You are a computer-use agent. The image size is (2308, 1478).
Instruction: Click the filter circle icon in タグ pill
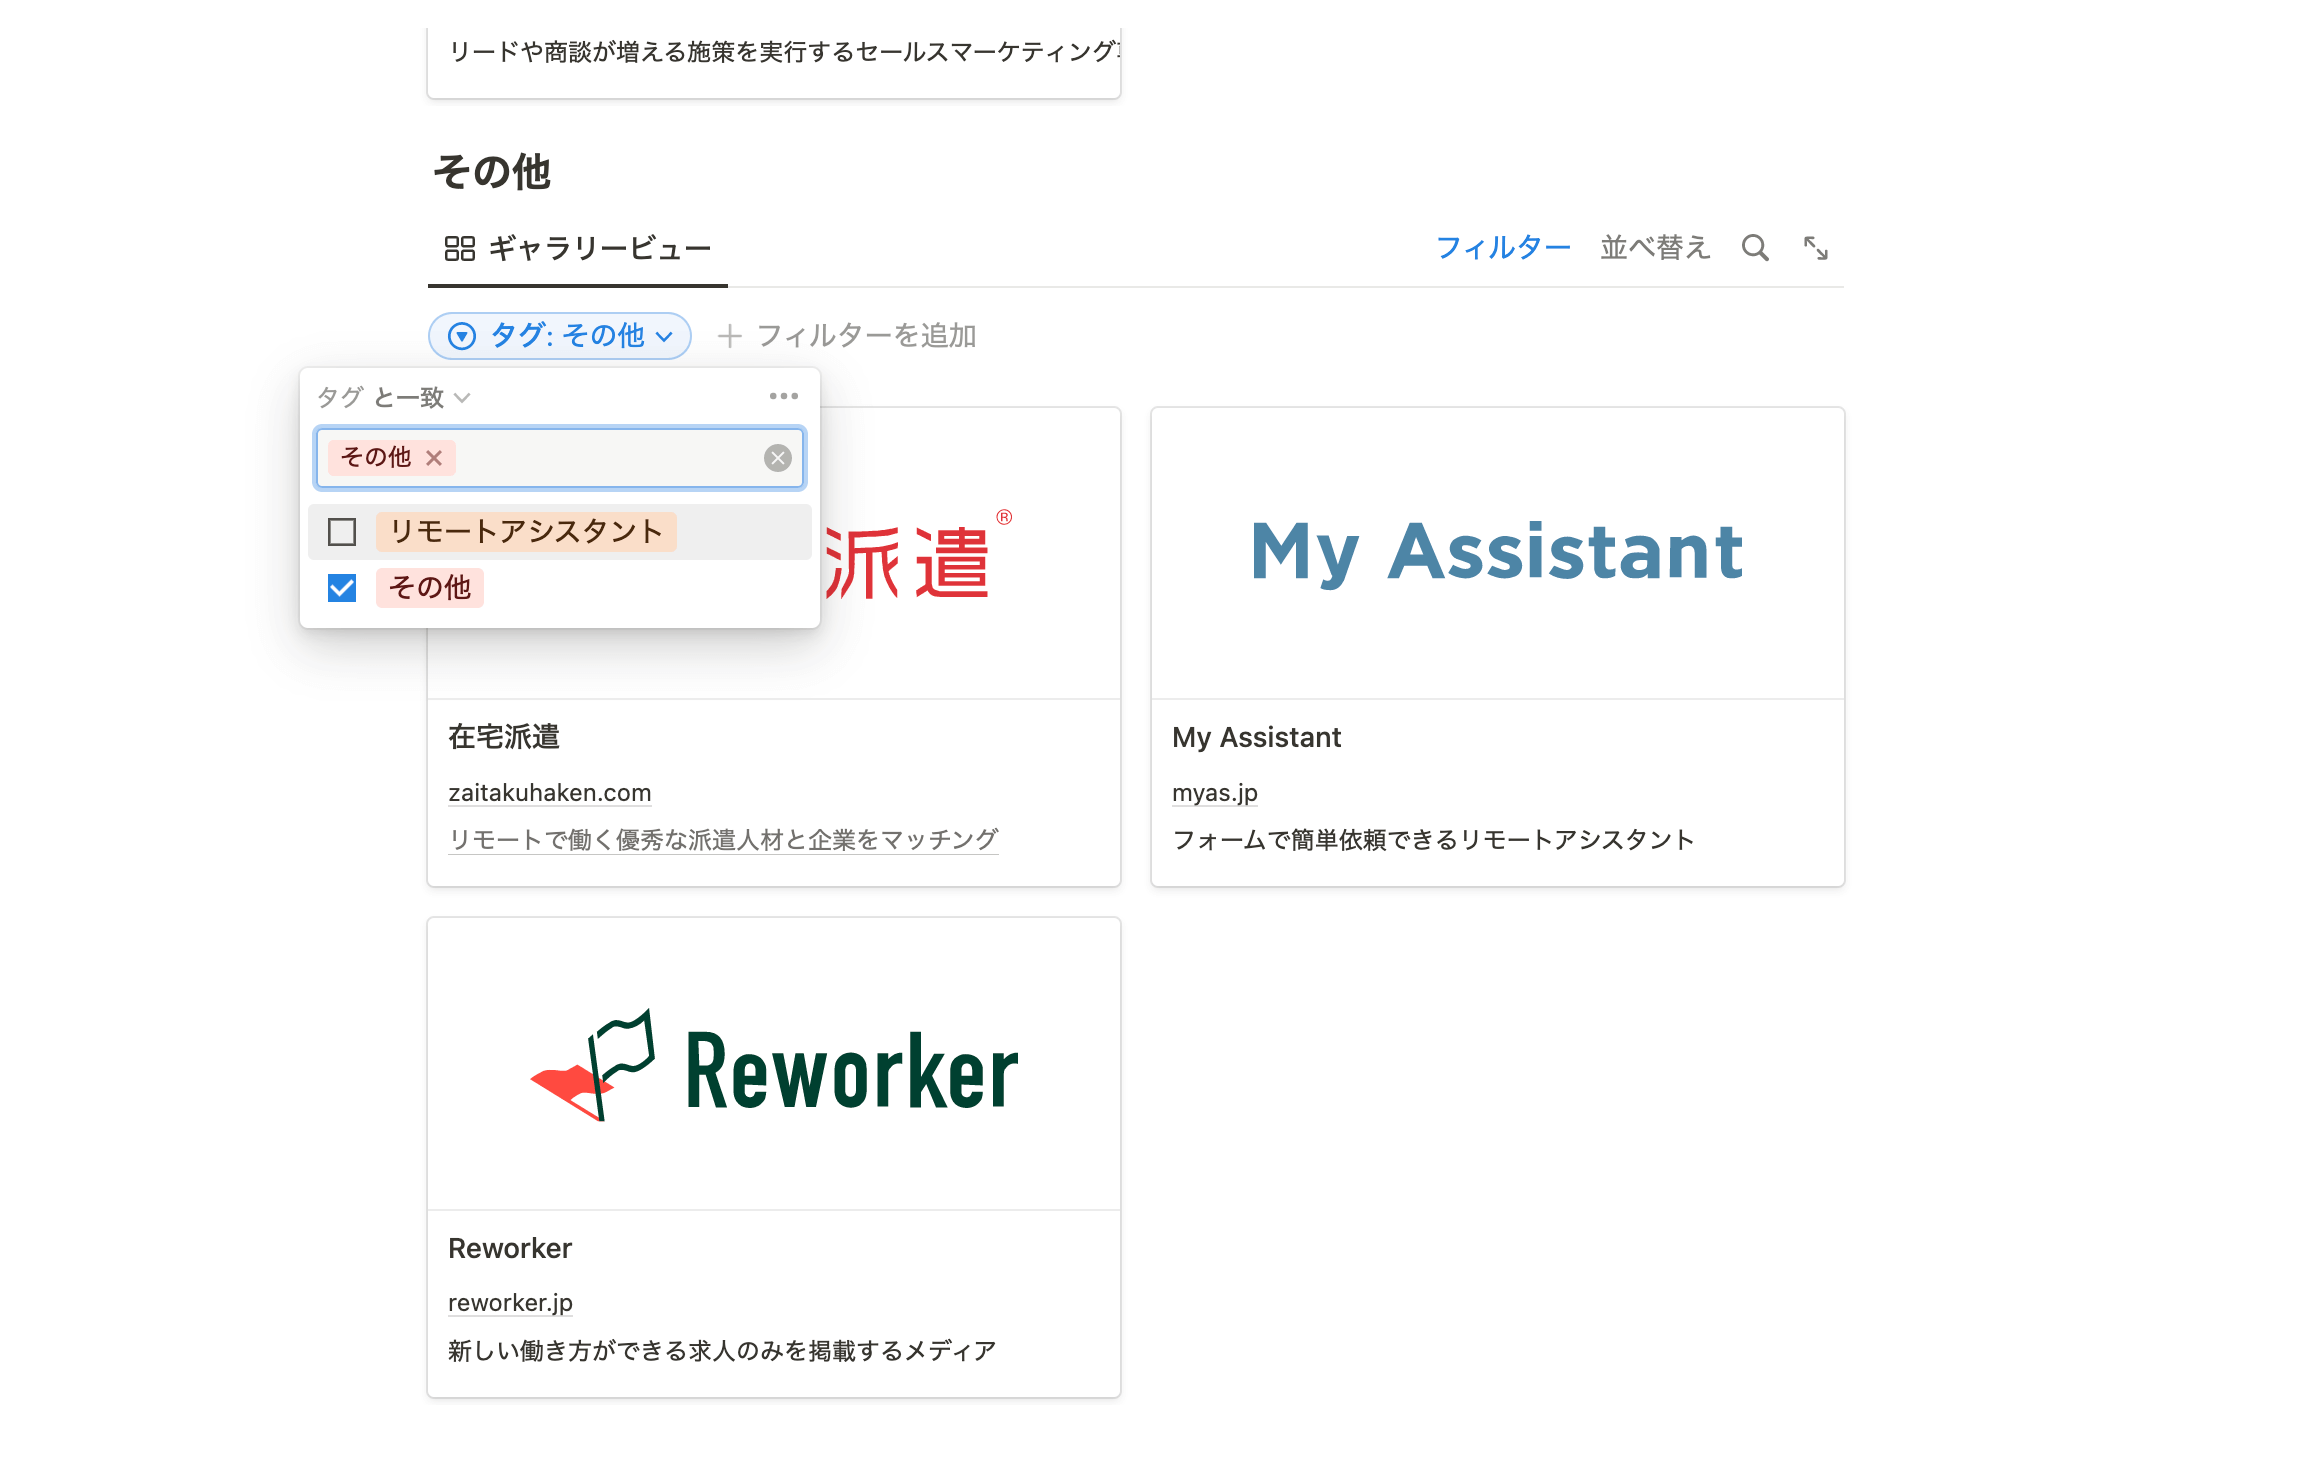pos(462,336)
